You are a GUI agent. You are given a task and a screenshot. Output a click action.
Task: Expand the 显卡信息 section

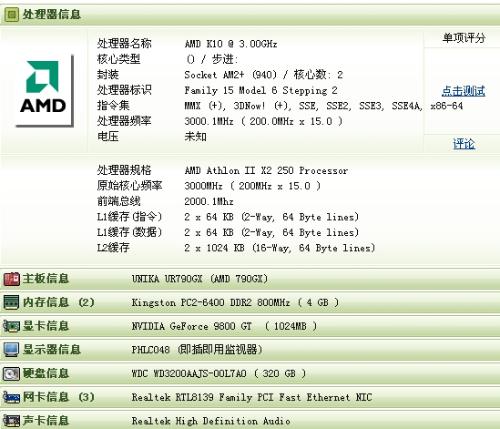[250, 326]
